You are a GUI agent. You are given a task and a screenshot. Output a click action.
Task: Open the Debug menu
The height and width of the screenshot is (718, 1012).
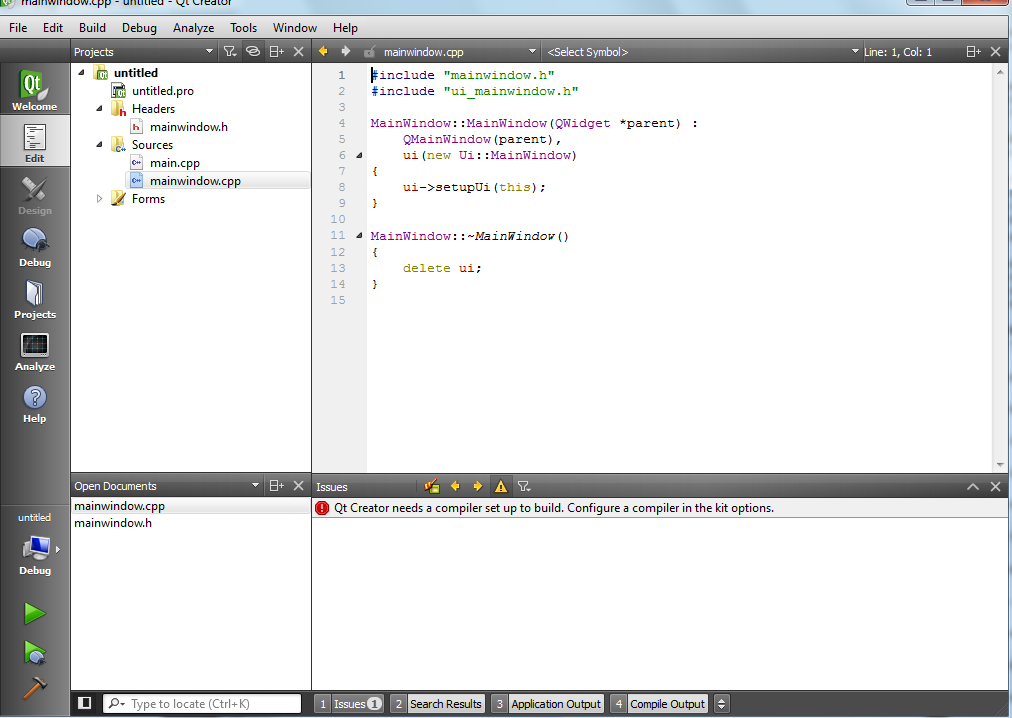[139, 28]
